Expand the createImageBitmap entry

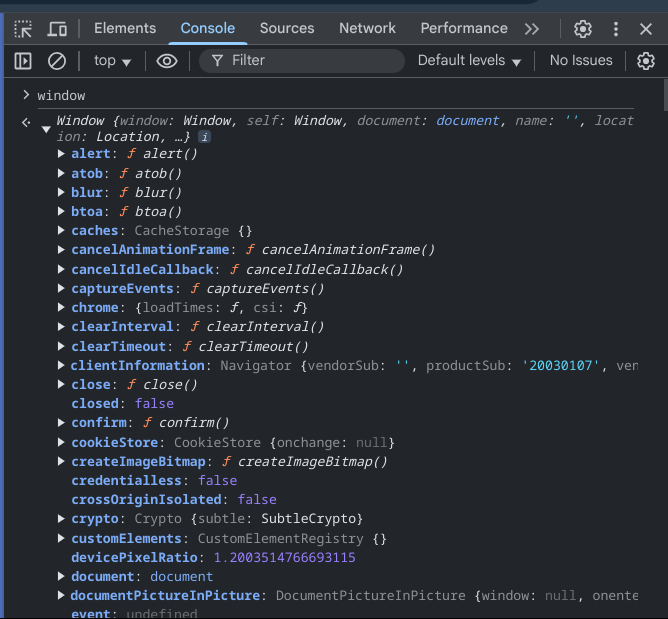[61, 461]
